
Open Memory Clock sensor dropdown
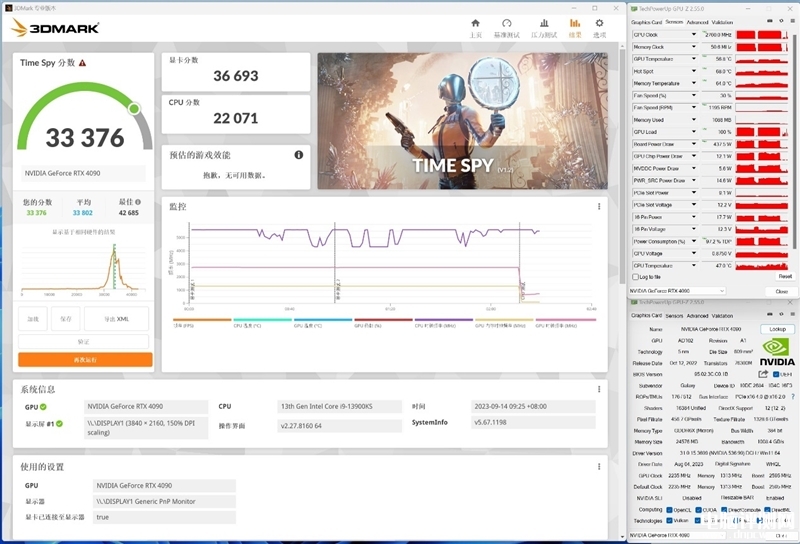[x=694, y=47]
